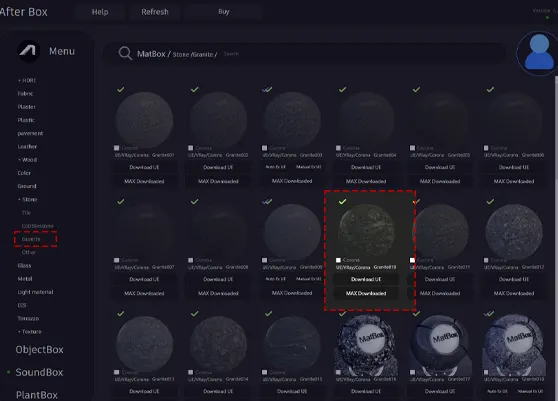The width and height of the screenshot is (558, 401).
Task: Select the Fabric category
Action: (25, 94)
